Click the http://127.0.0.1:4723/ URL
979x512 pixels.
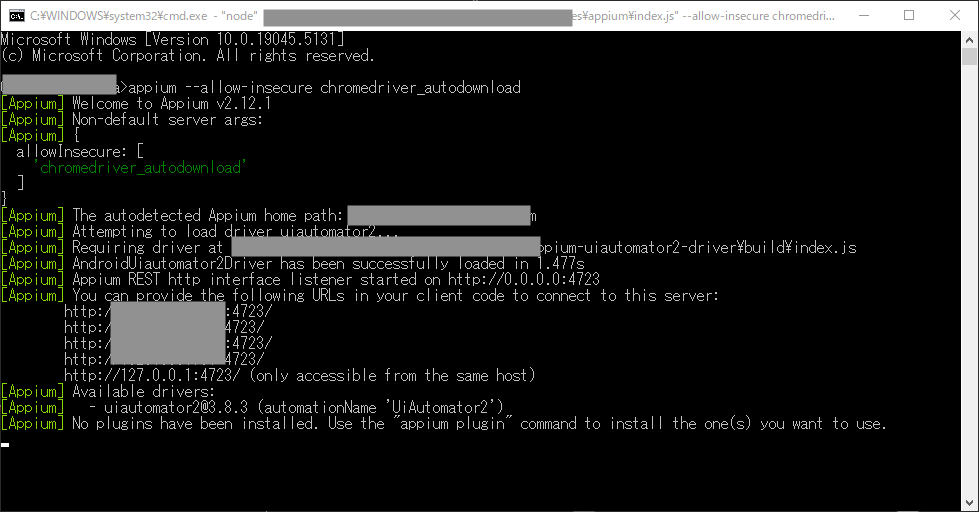[152, 375]
